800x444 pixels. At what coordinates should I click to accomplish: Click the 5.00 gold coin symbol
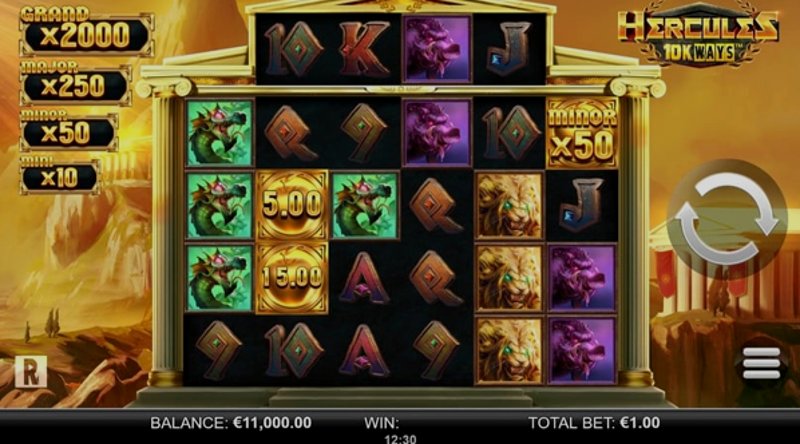(292, 205)
